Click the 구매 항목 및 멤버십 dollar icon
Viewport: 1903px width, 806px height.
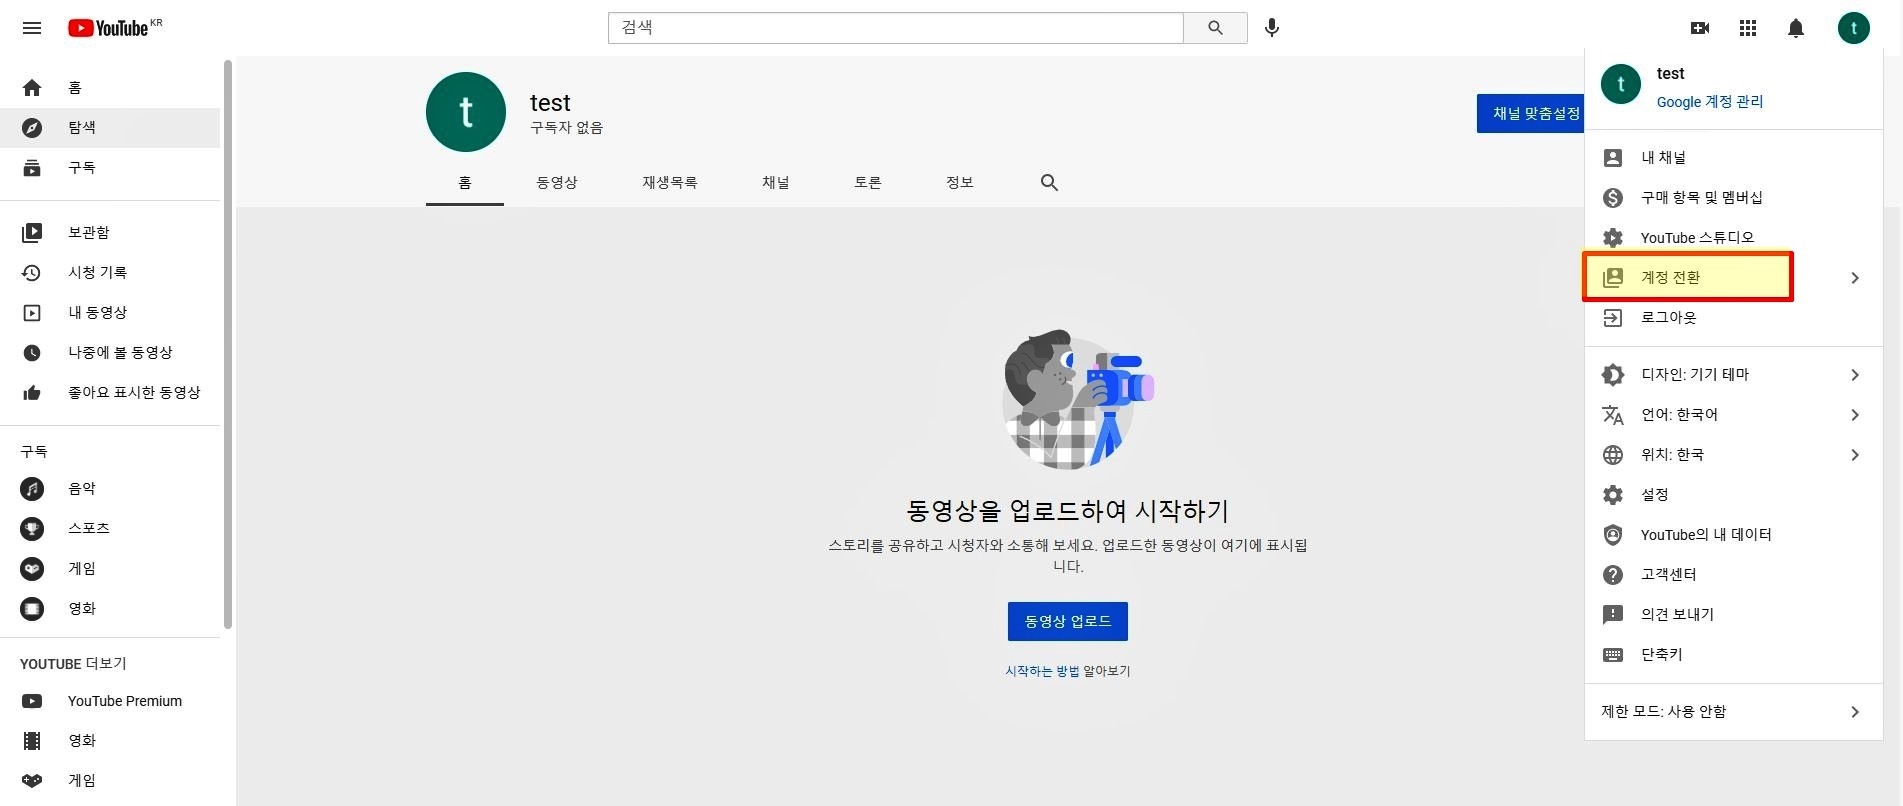tap(1613, 198)
